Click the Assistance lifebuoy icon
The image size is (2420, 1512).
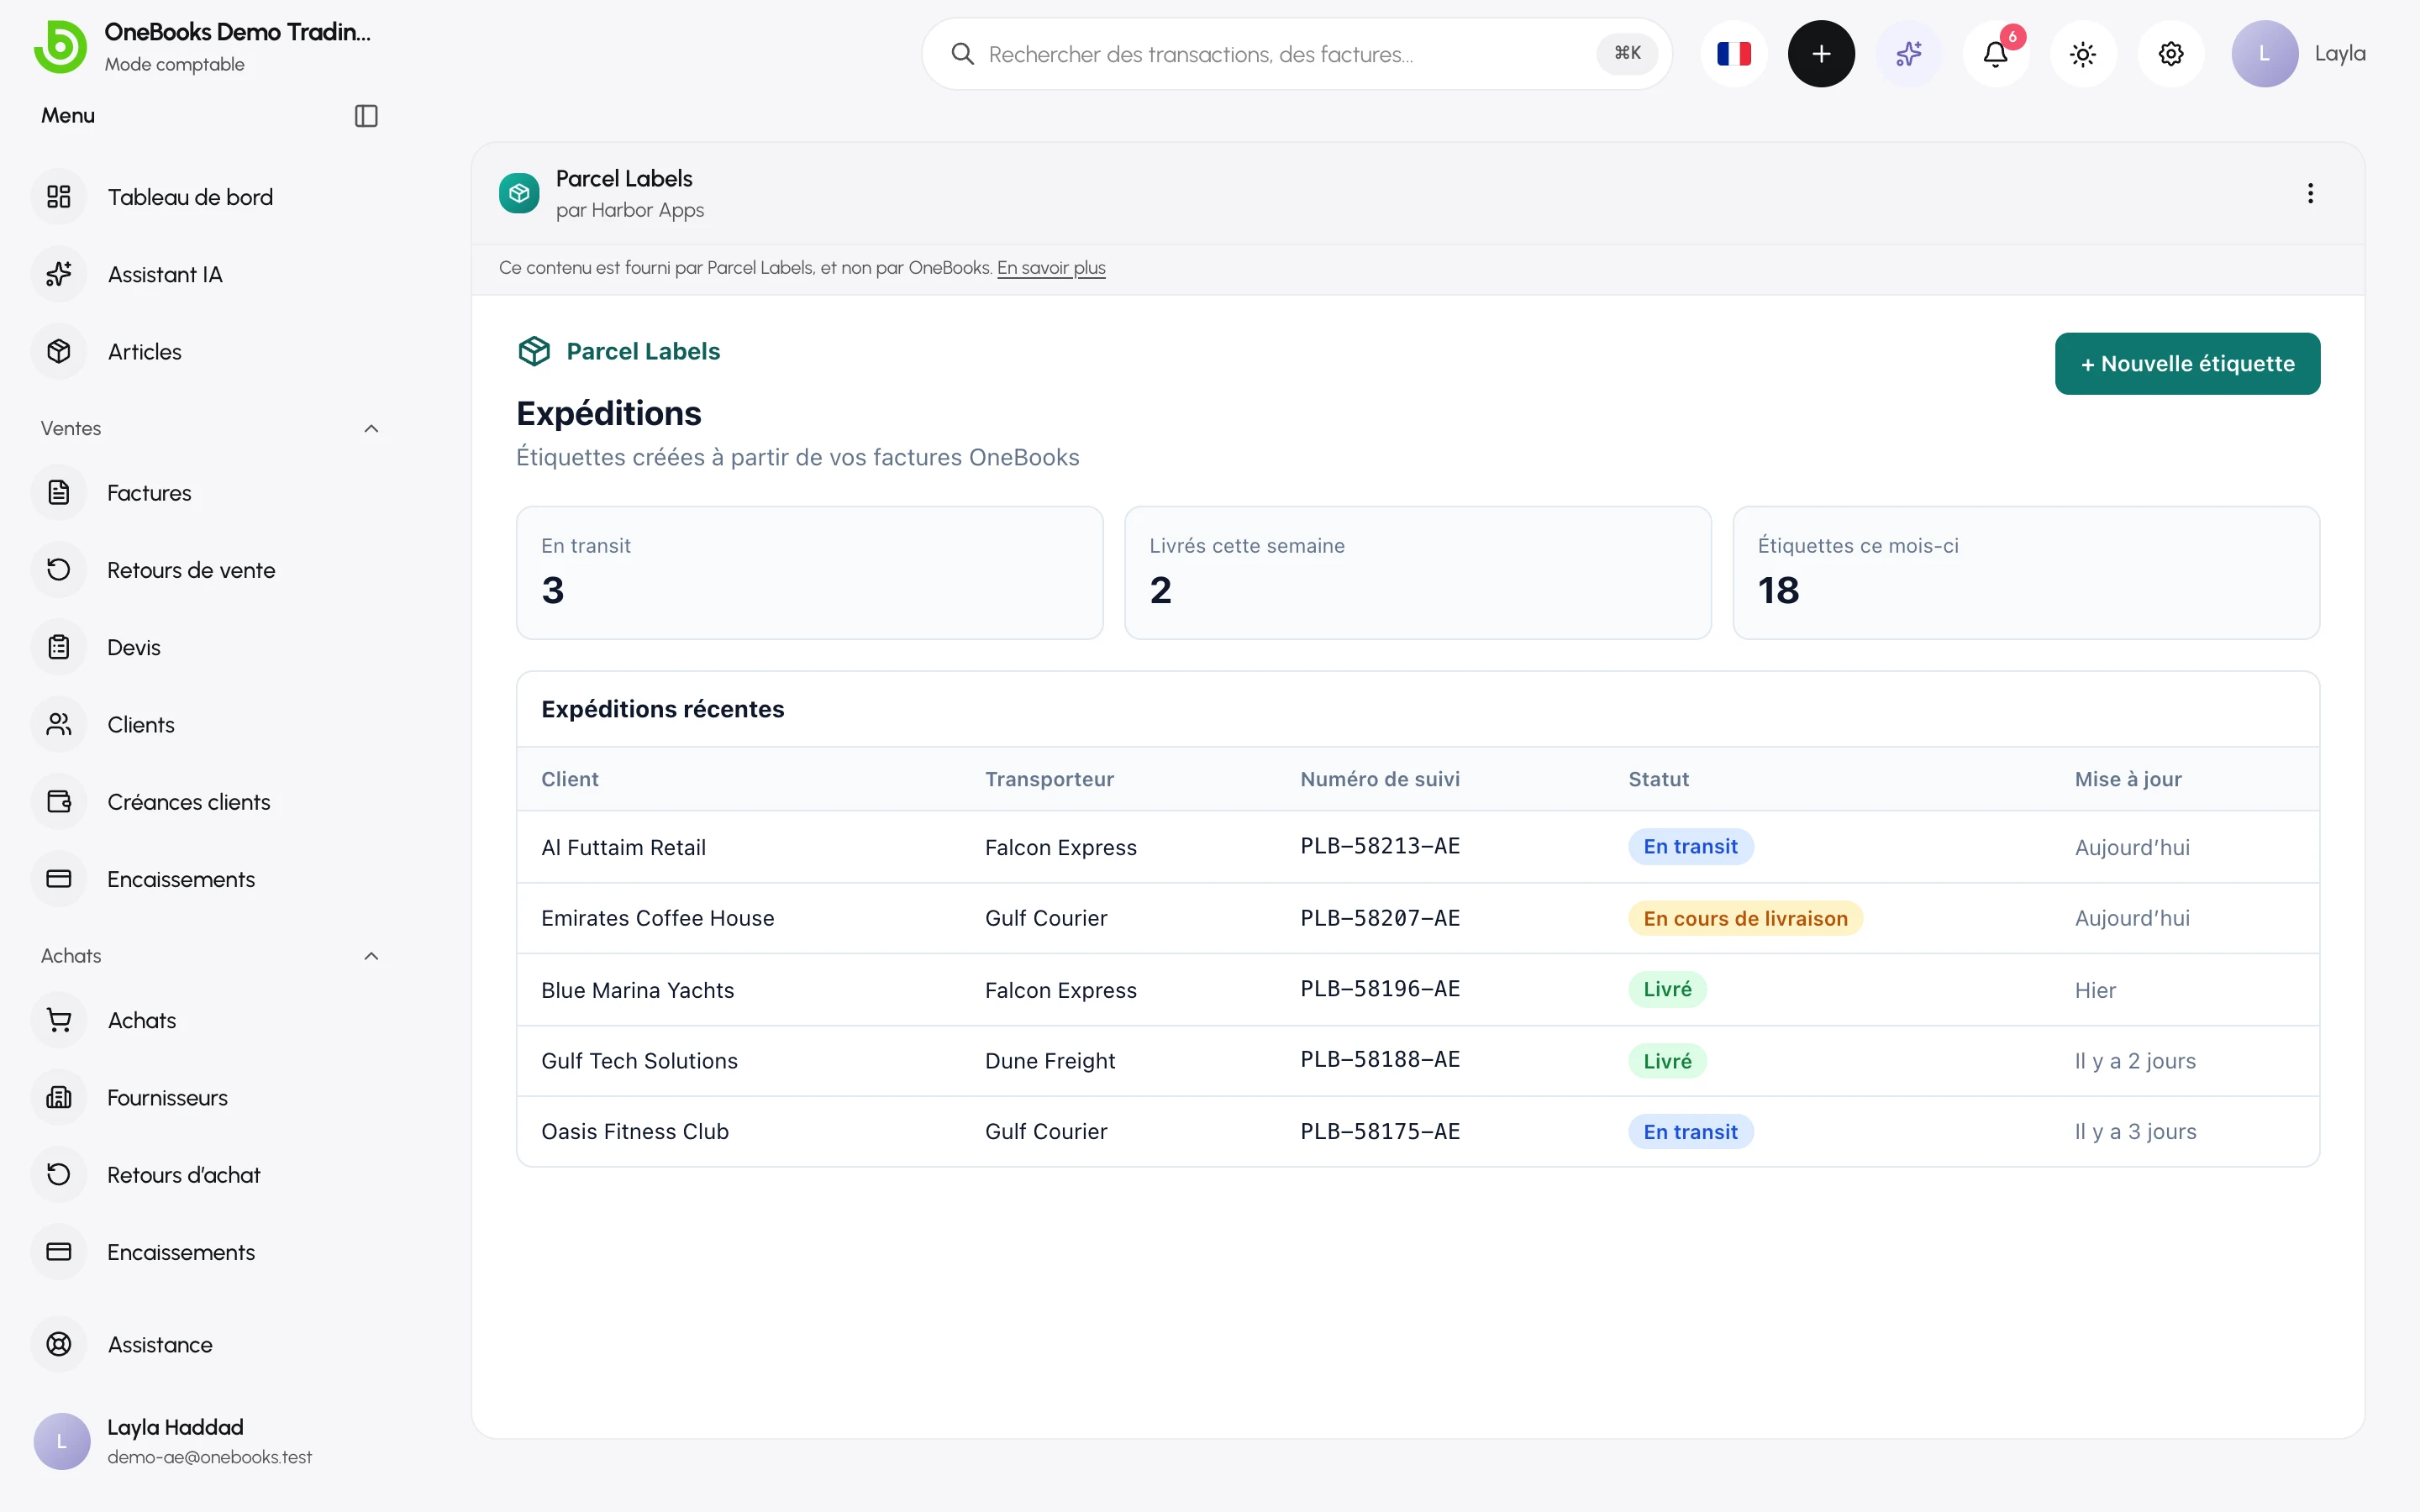(59, 1345)
